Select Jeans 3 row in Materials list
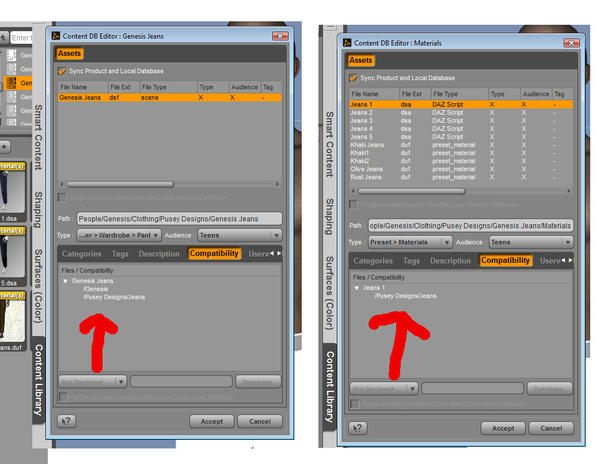Viewport: 600px width, 464px height. (461, 120)
